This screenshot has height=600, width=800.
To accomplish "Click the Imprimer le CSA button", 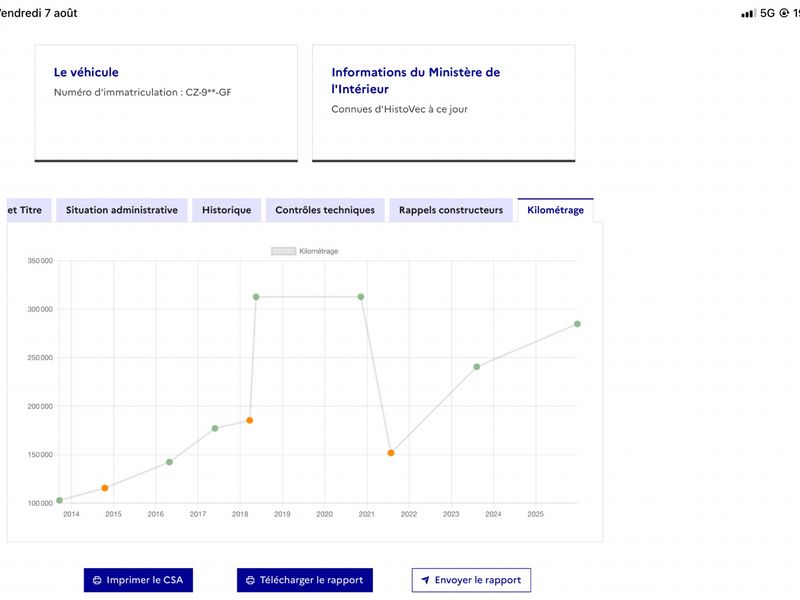I will pyautogui.click(x=138, y=580).
